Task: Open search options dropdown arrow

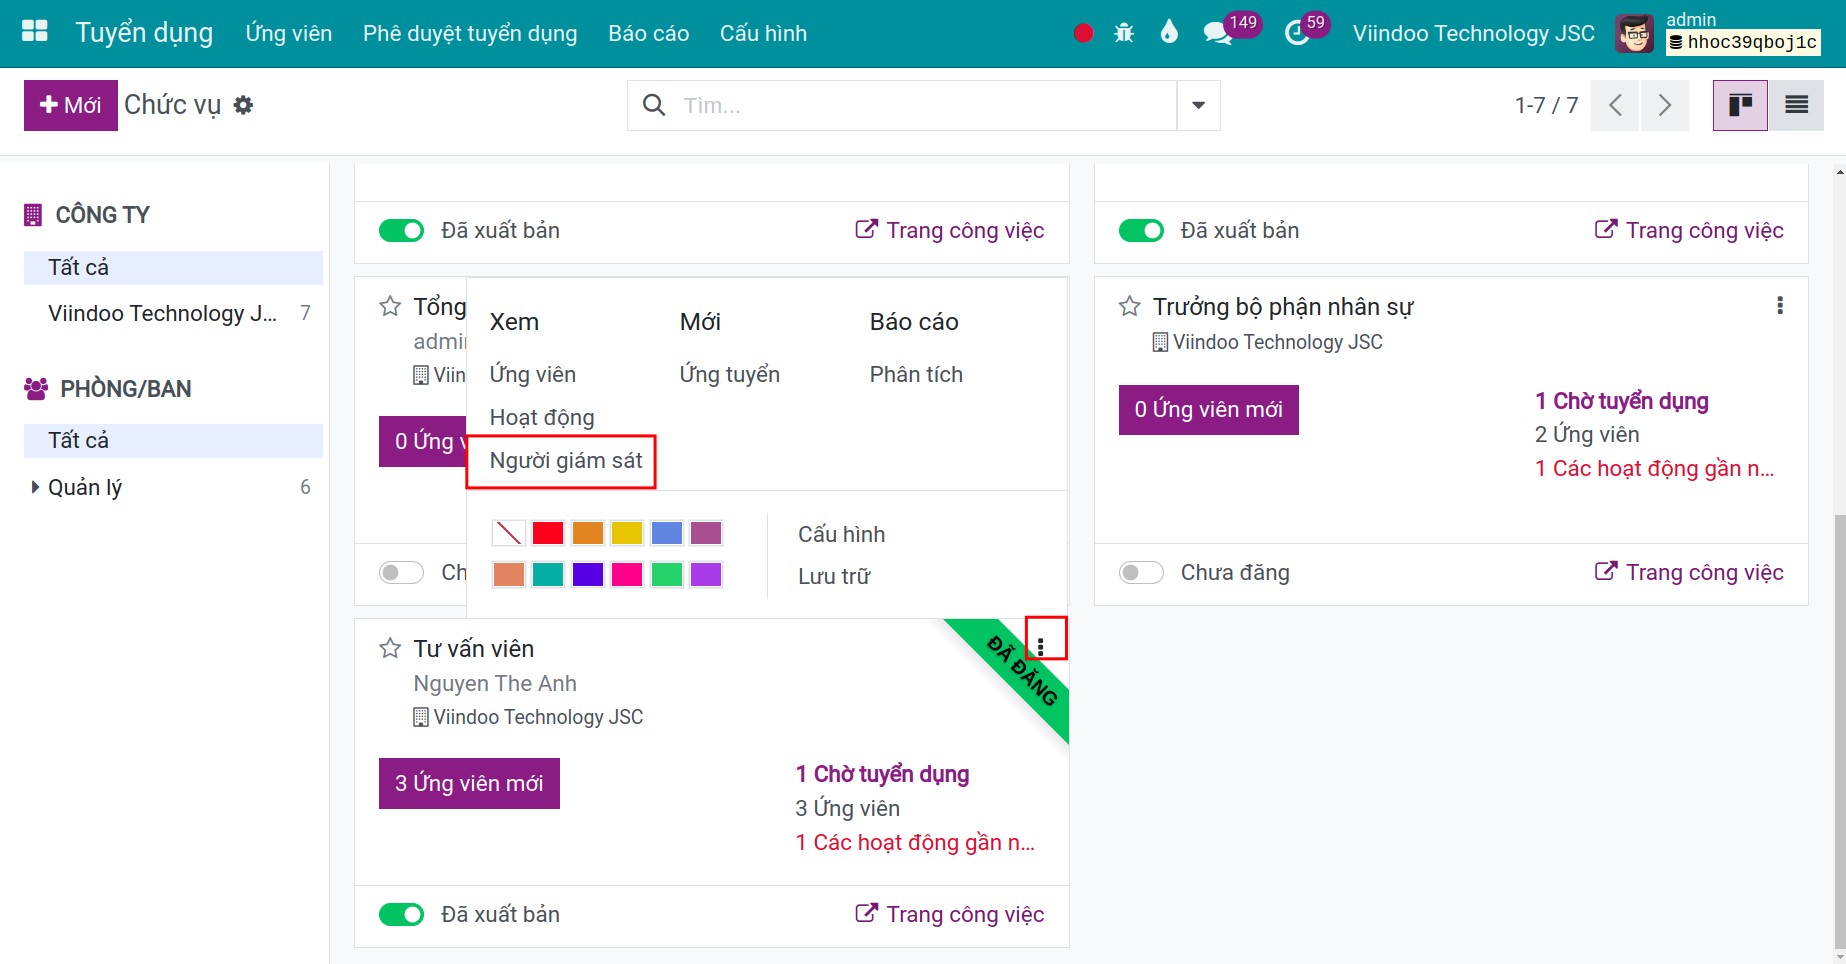Action: coord(1198,105)
